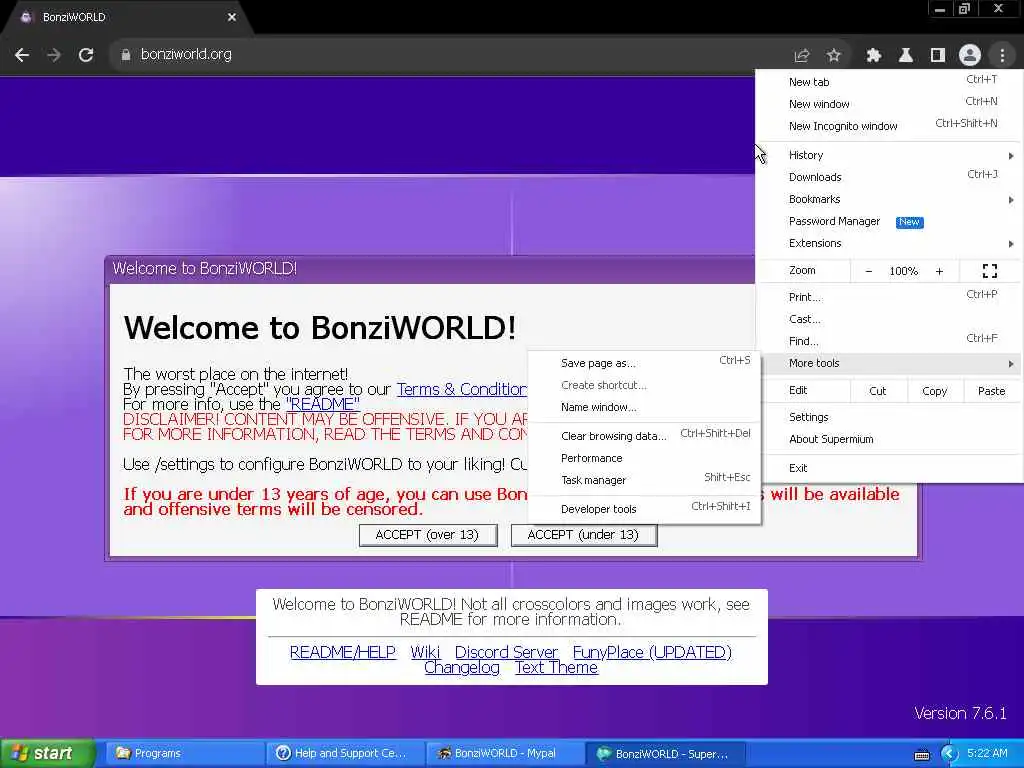The width and height of the screenshot is (1024, 768).
Task: Open Settings from the browser menu
Action: 889,417
